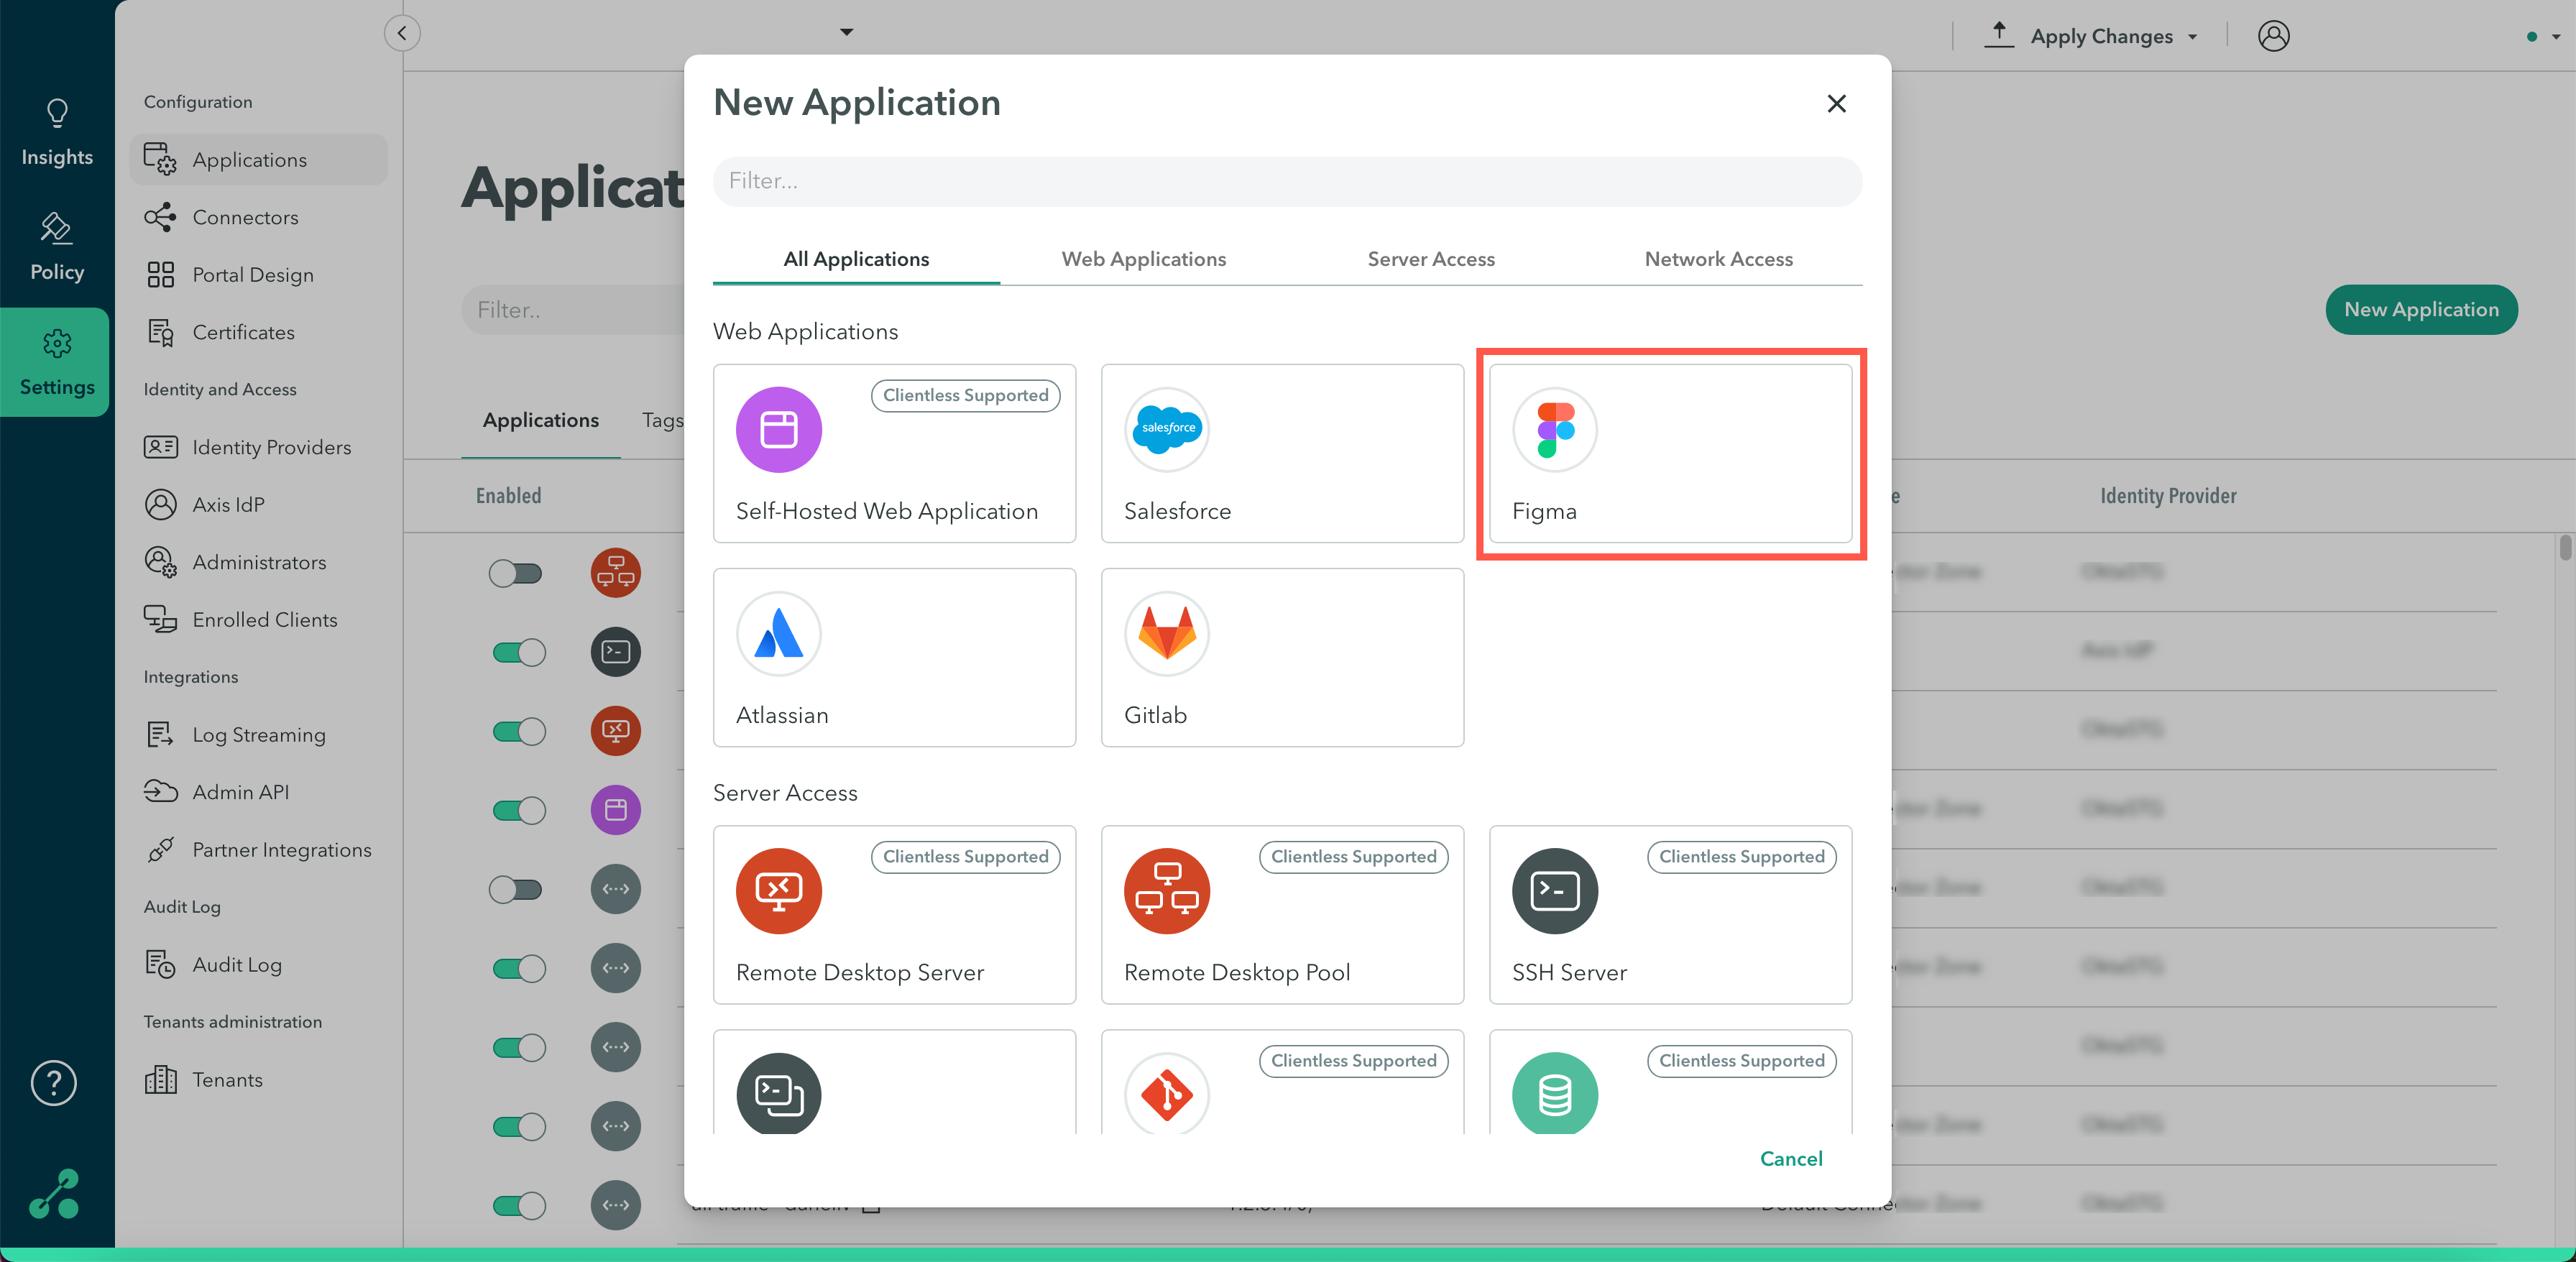Viewport: 2576px width, 1262px height.
Task: Select Remote Desktop Pool icon
Action: [1166, 890]
